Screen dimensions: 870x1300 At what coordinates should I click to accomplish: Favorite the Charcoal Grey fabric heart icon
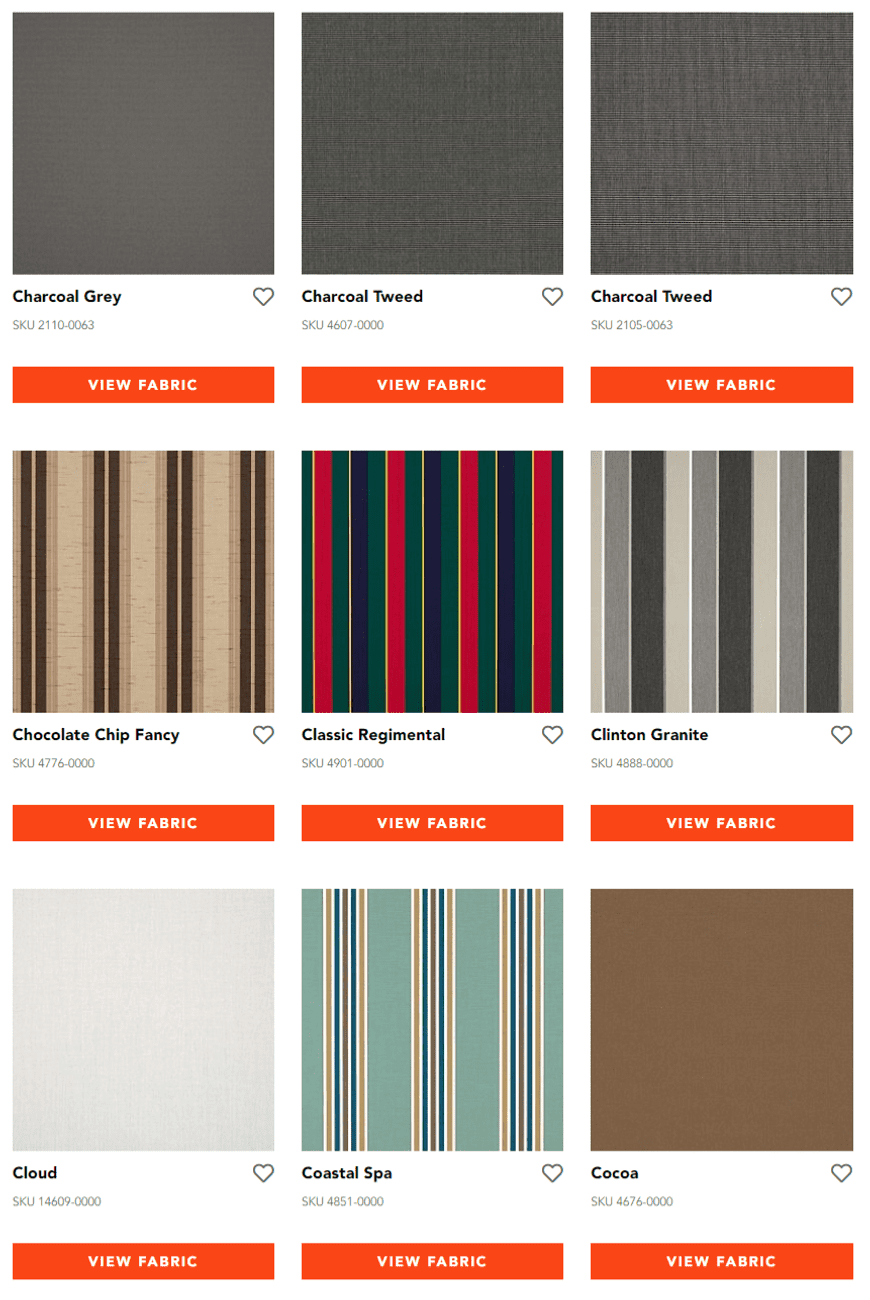point(263,297)
